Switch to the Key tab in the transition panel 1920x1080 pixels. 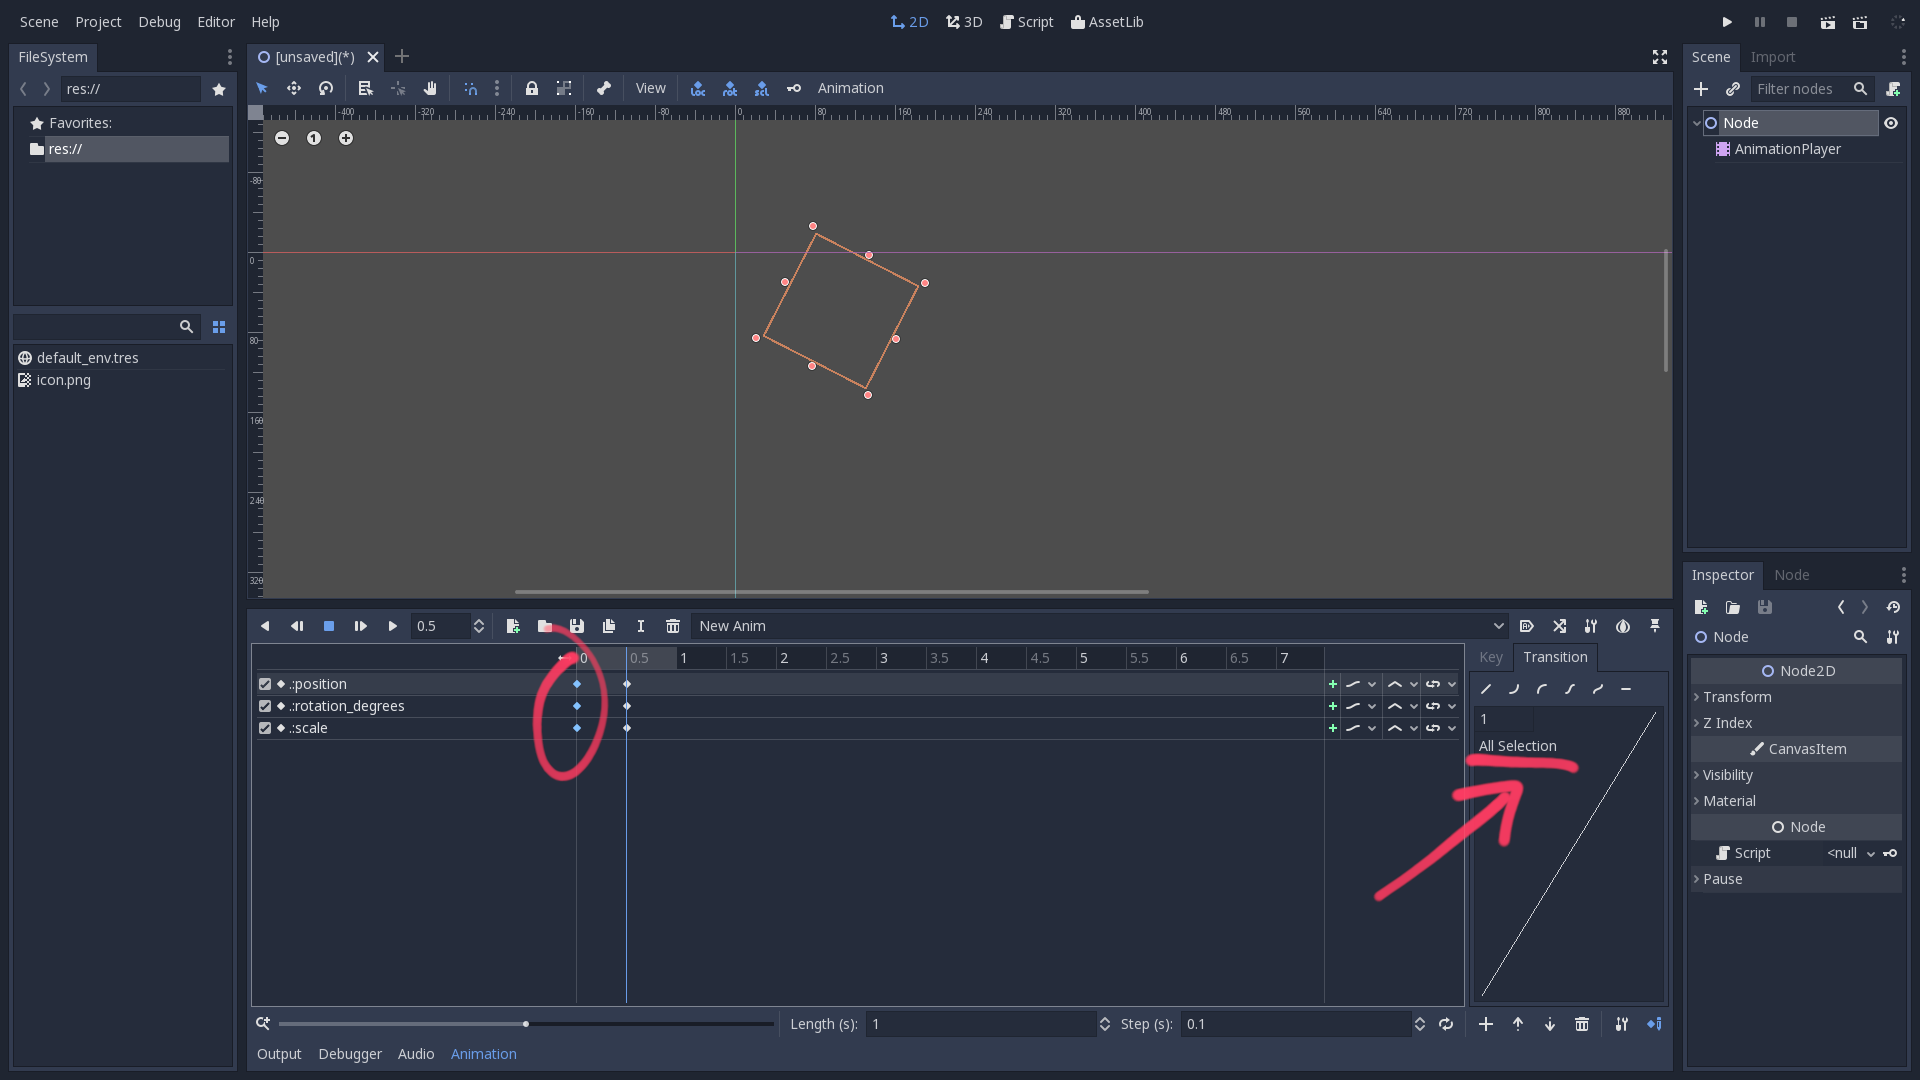pos(1490,657)
